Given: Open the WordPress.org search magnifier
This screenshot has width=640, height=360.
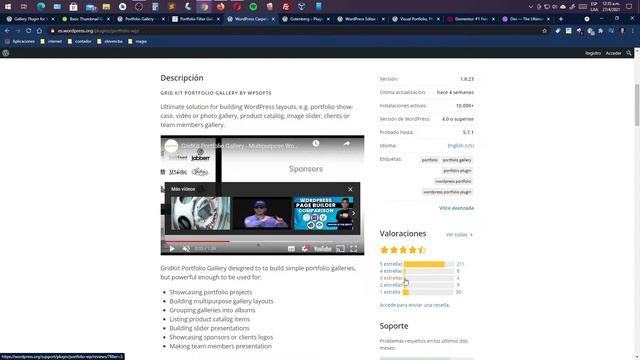Looking at the screenshot, I should [629, 53].
